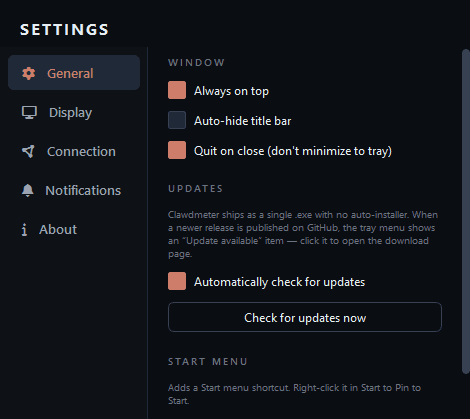This screenshot has width=470, height=419.
Task: Switch to the Display tab
Action: point(74,113)
